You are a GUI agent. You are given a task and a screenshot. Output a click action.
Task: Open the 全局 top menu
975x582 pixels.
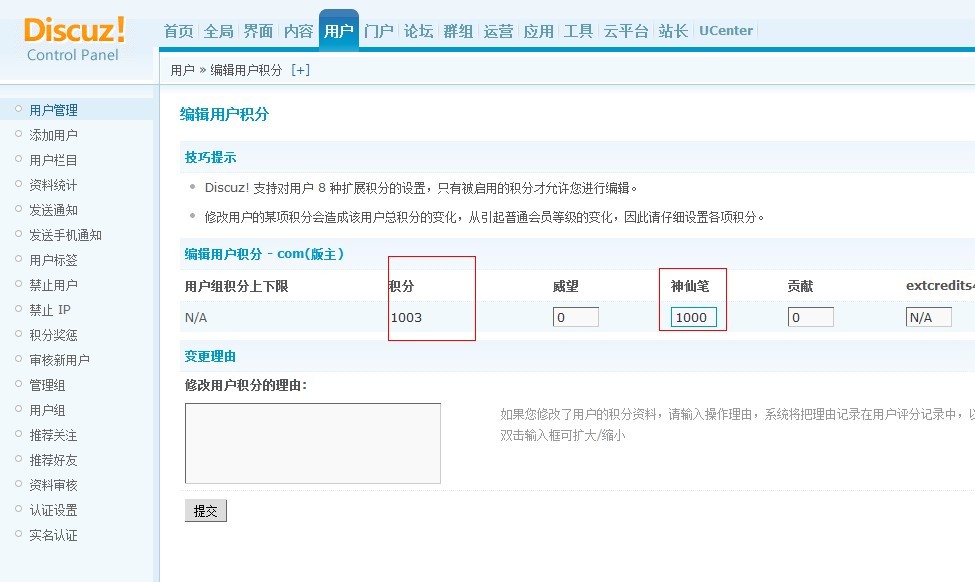coord(218,31)
